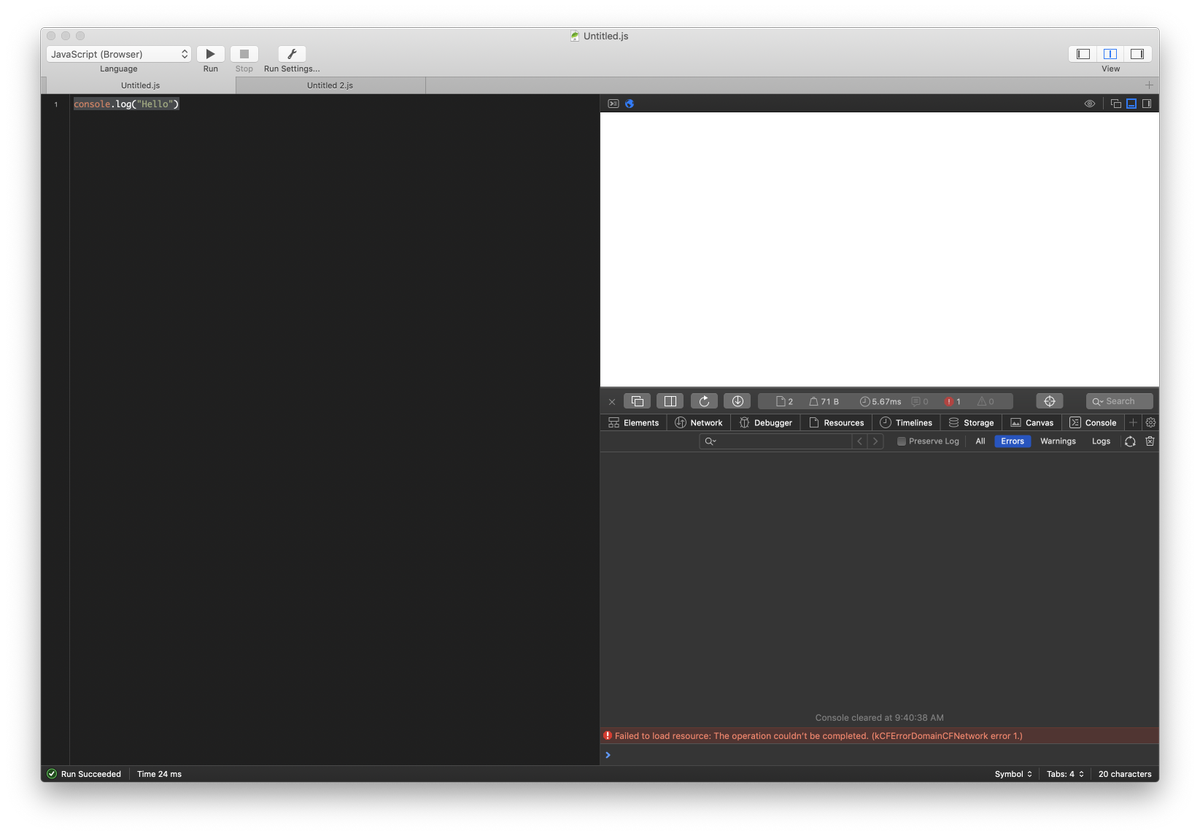Click line number 1 in gutter
The image size is (1200, 836).
(x=56, y=104)
